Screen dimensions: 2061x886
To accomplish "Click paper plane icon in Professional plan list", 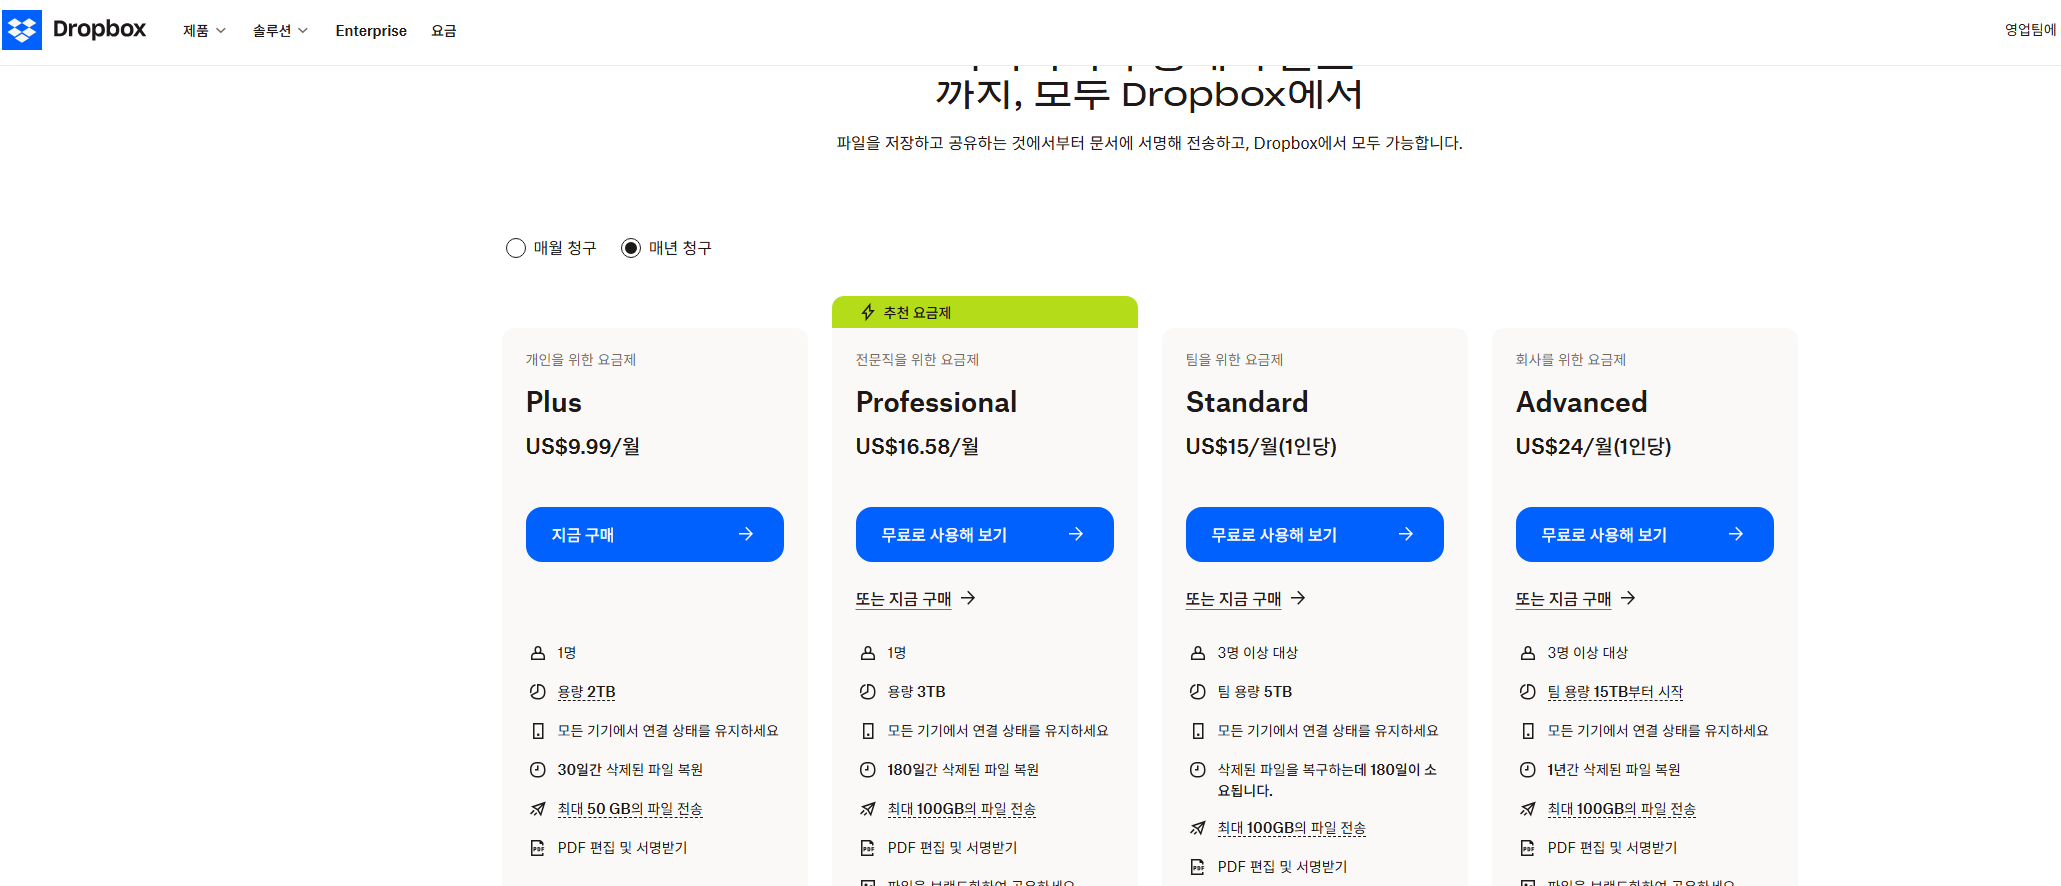I will tap(867, 809).
